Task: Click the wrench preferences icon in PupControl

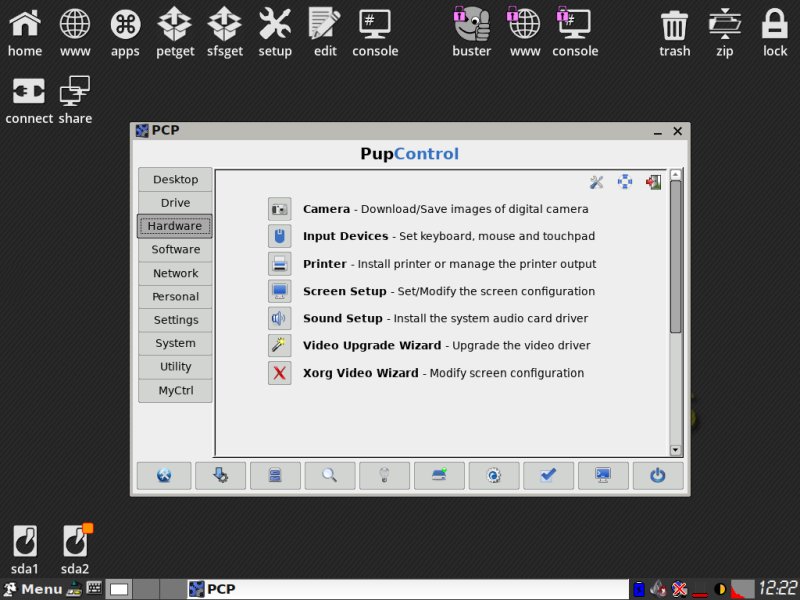Action: (x=597, y=182)
